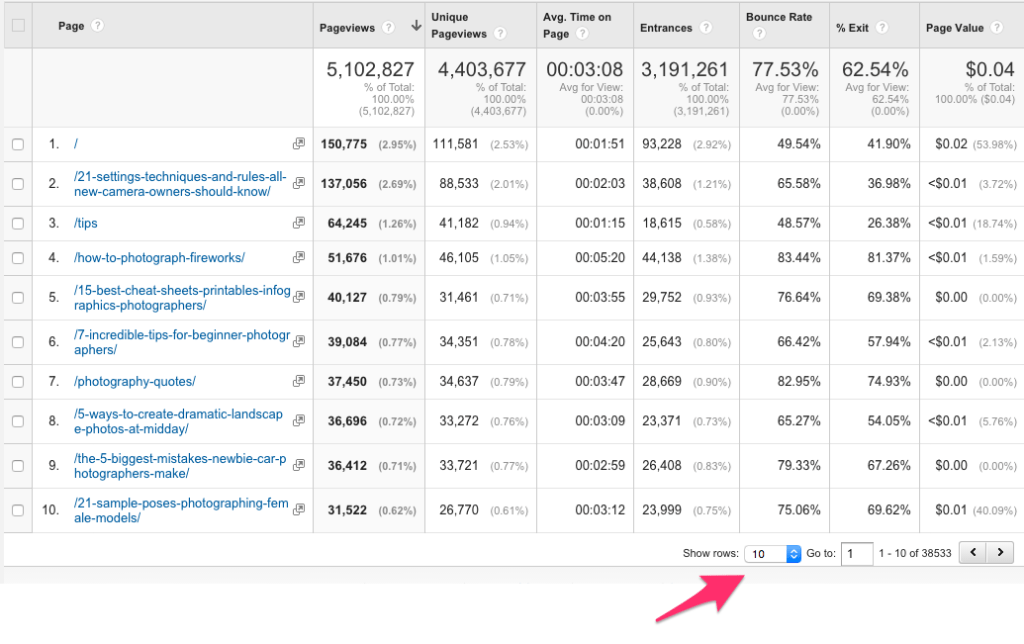Click the Show rows stepper up arrow
This screenshot has height=644, width=1024.
tap(794, 549)
